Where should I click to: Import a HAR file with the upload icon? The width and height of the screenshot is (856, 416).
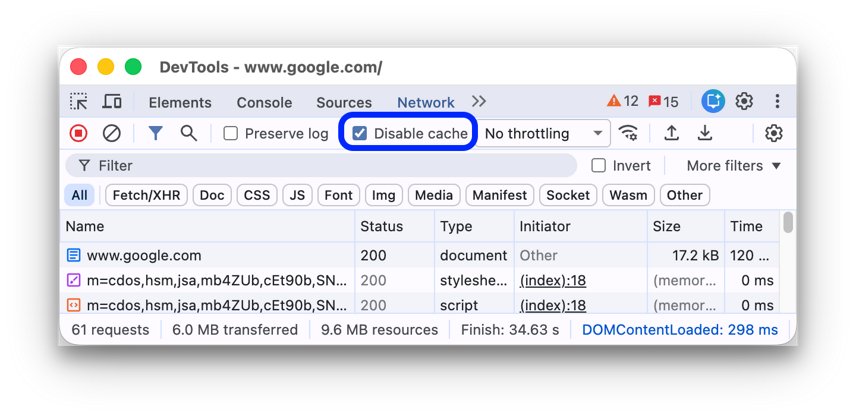pyautogui.click(x=671, y=133)
